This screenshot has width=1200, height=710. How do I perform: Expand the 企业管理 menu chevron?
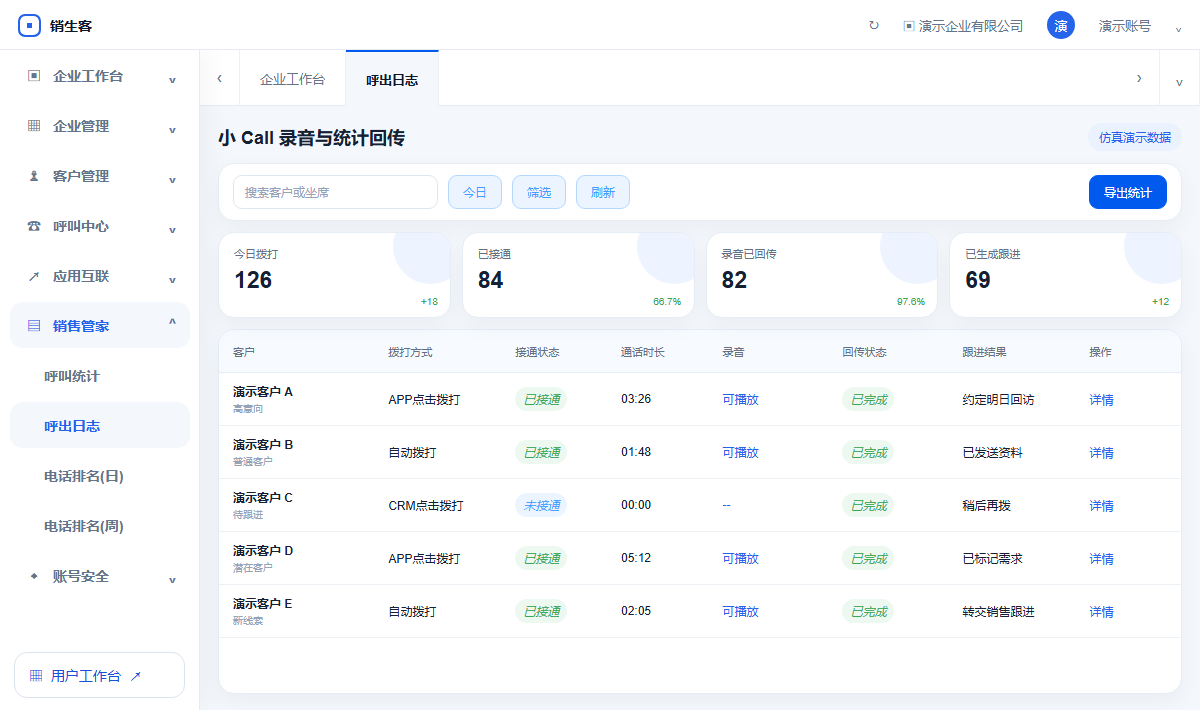click(172, 129)
